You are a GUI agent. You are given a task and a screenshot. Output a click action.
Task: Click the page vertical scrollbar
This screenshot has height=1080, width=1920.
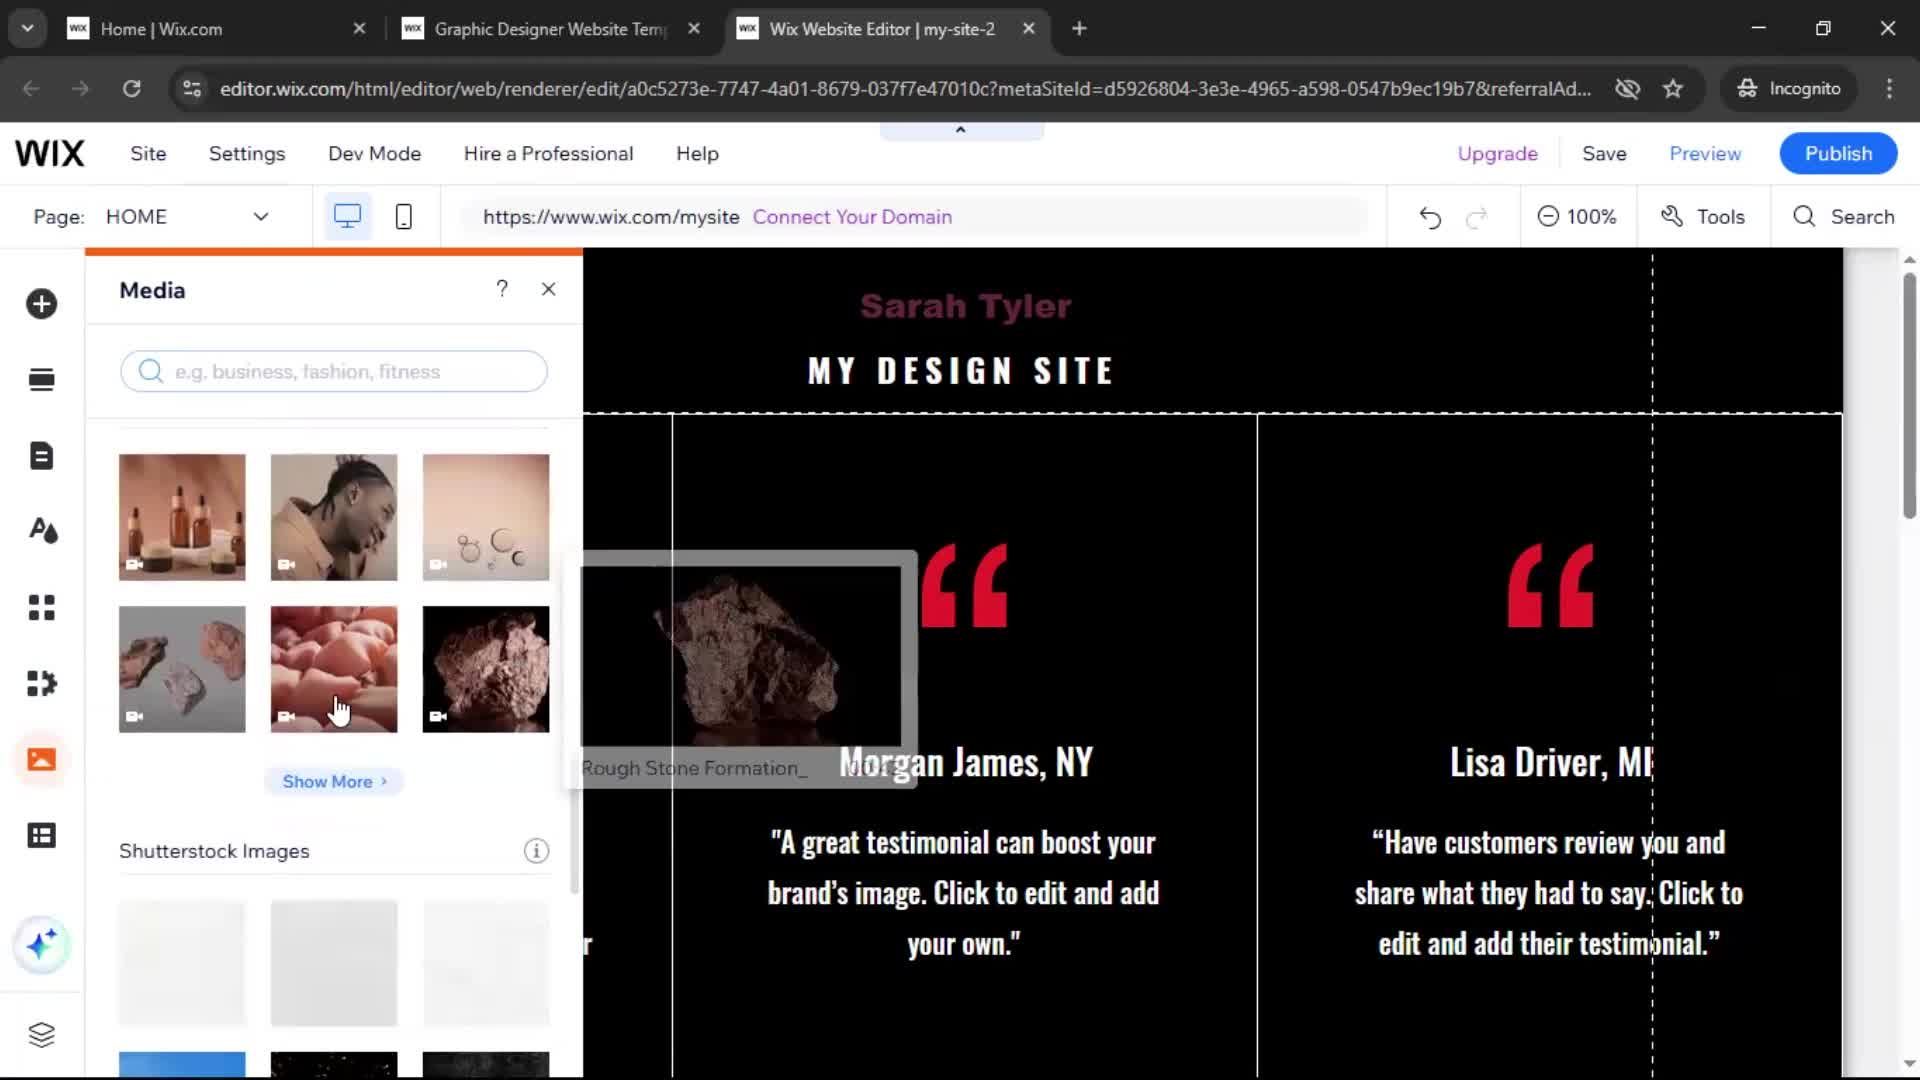(1909, 395)
